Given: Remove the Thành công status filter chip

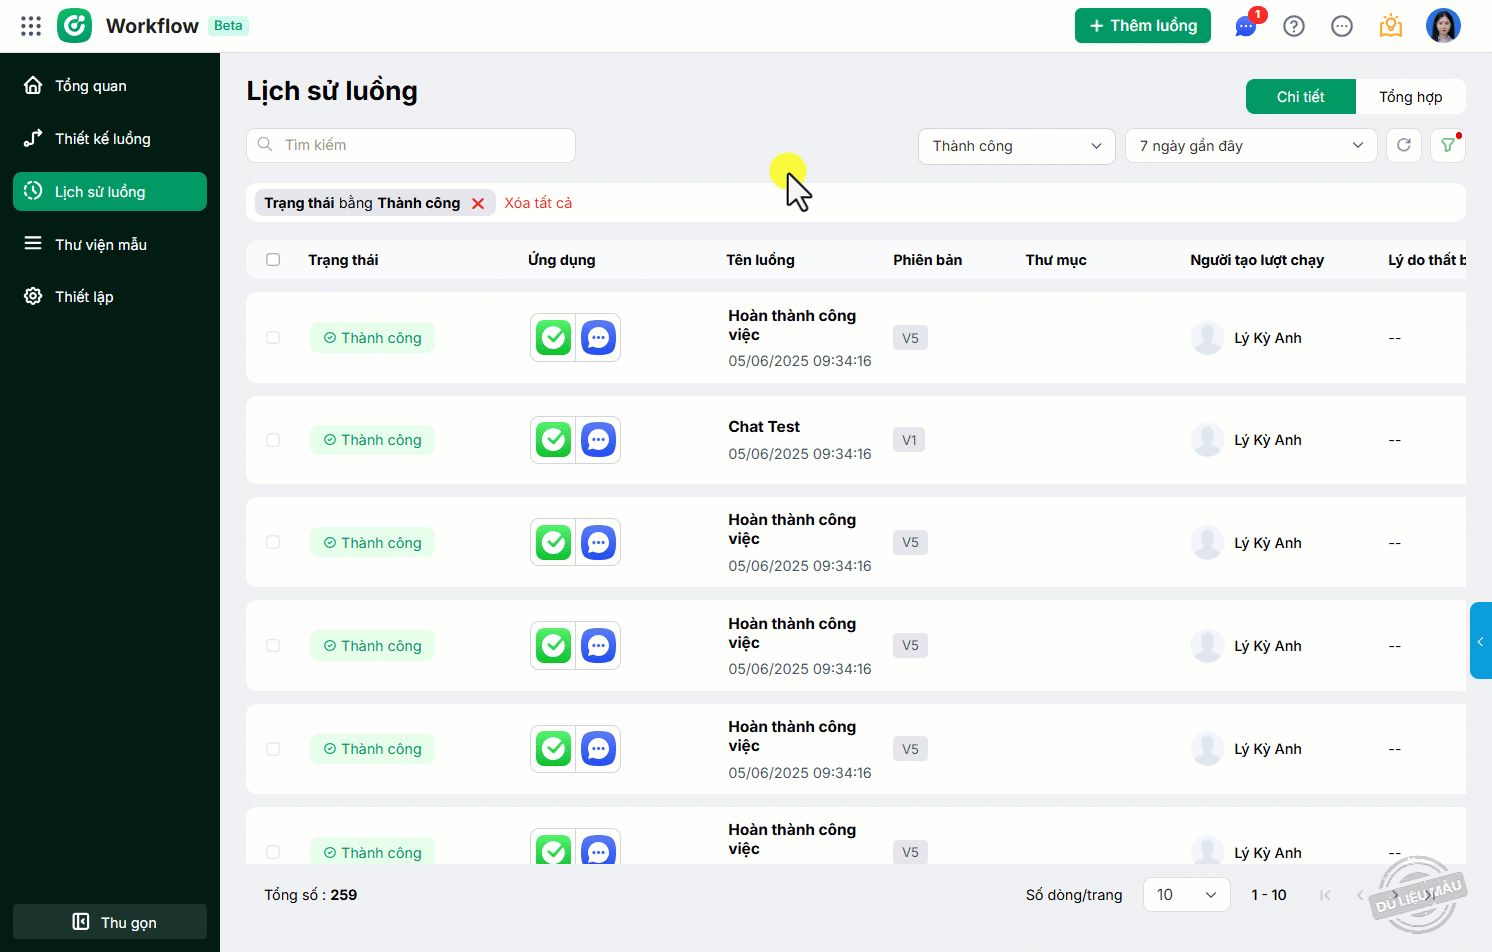Looking at the screenshot, I should (478, 204).
